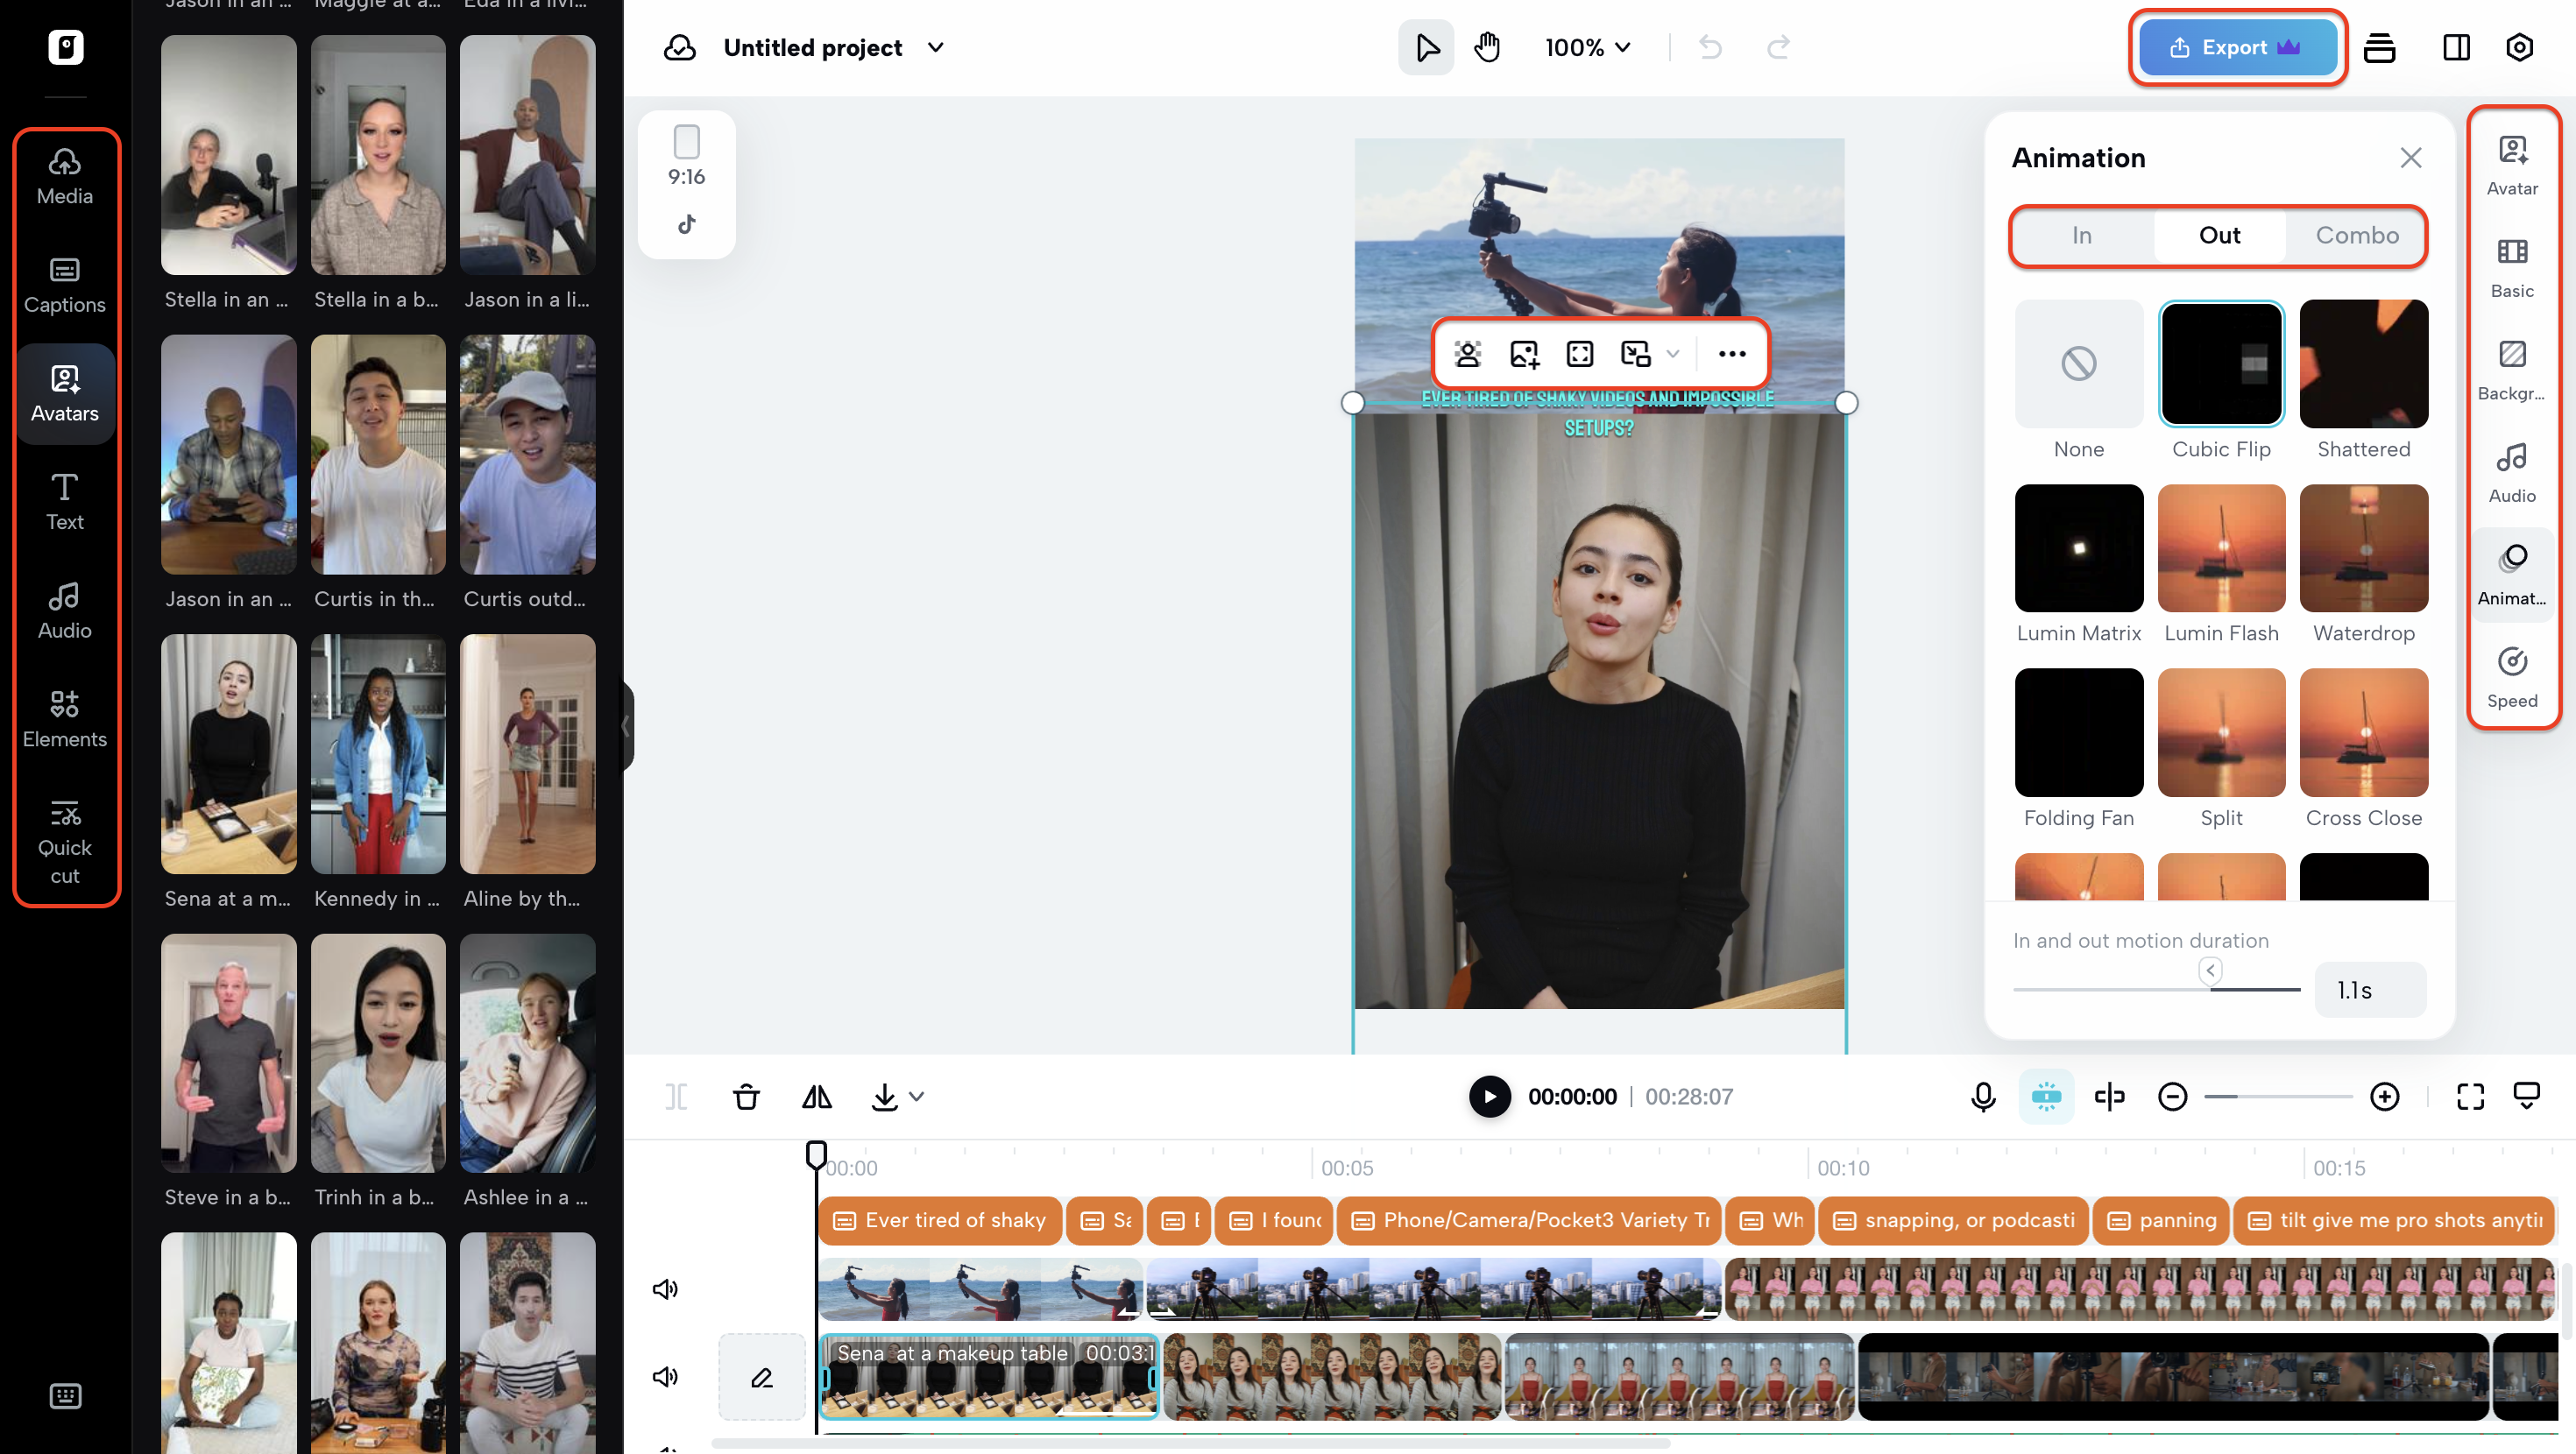This screenshot has width=2576, height=1454.
Task: Mirror the selected clip using the flip icon
Action: 816,1096
